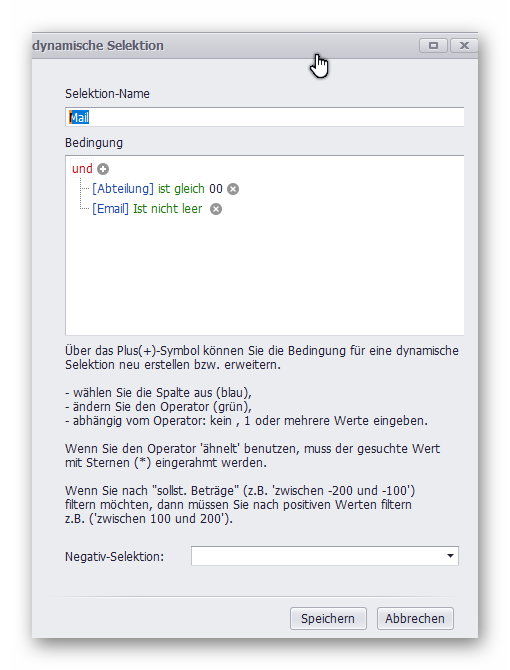Add a new condition with plus icon
This screenshot has height=670, width=510.
[103, 169]
